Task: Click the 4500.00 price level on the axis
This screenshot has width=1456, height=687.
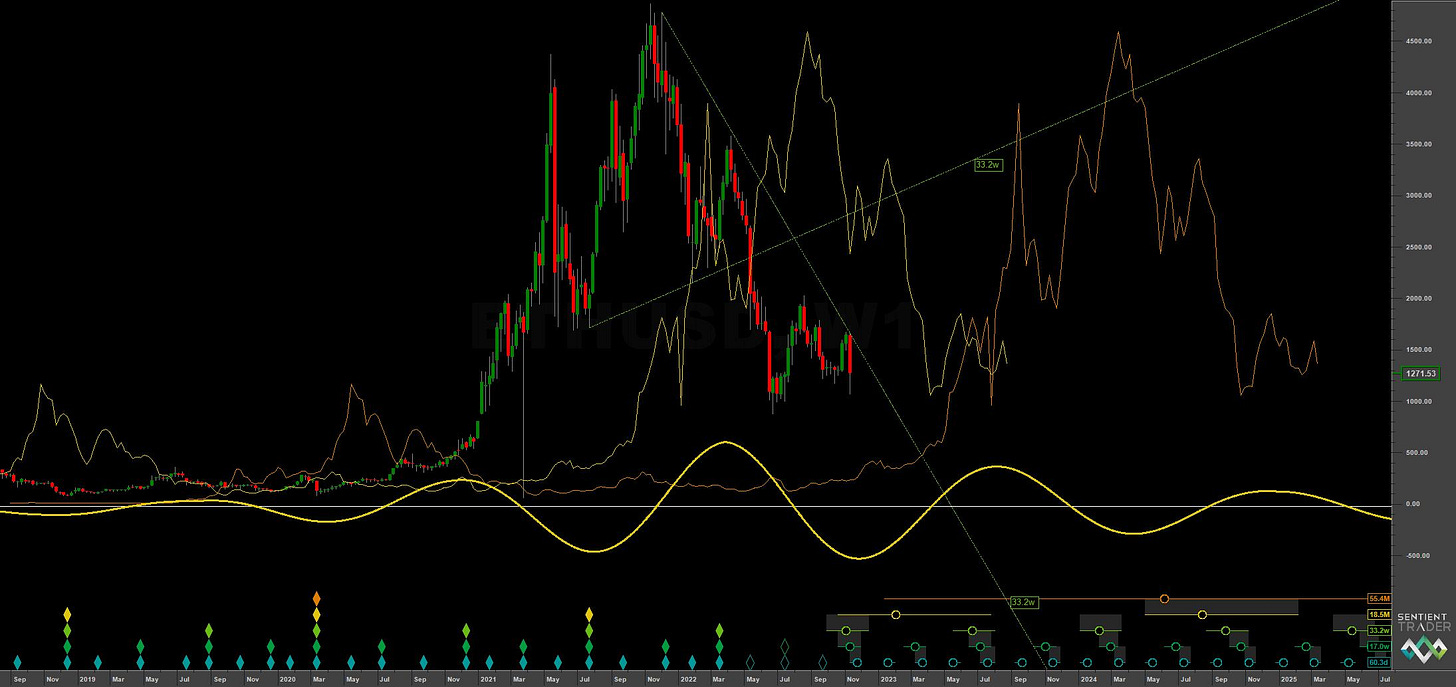Action: 1419,41
